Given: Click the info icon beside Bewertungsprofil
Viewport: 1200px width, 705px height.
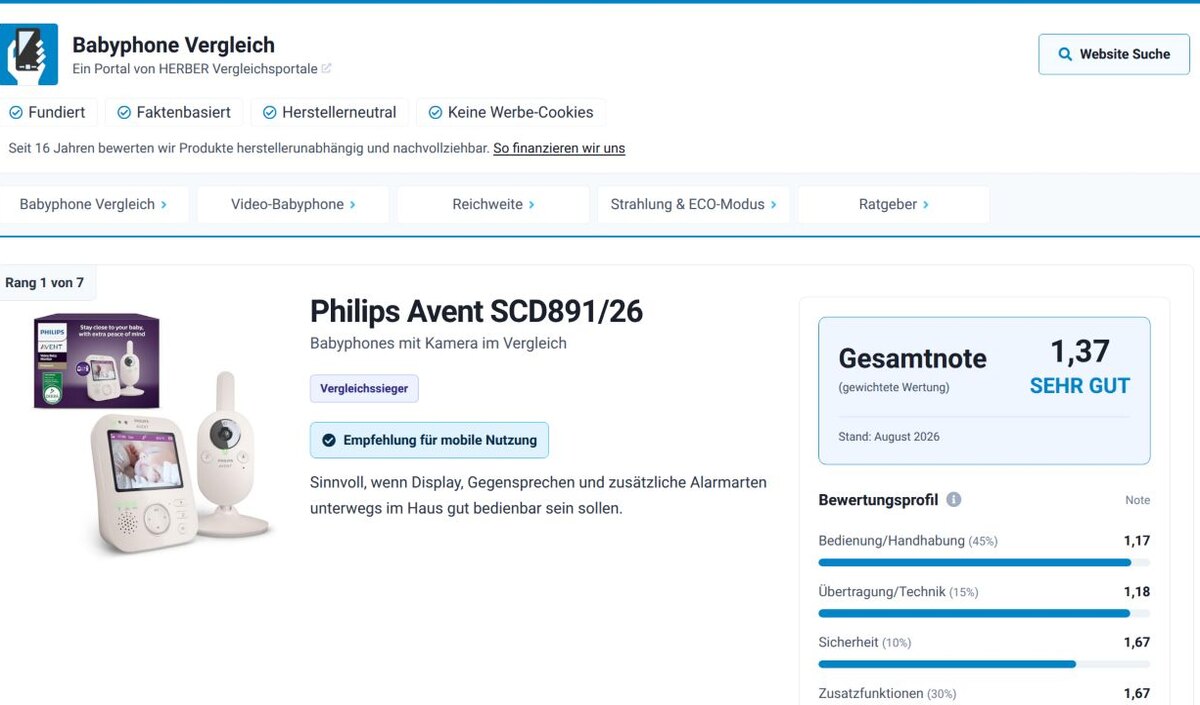Looking at the screenshot, I should click(x=954, y=499).
